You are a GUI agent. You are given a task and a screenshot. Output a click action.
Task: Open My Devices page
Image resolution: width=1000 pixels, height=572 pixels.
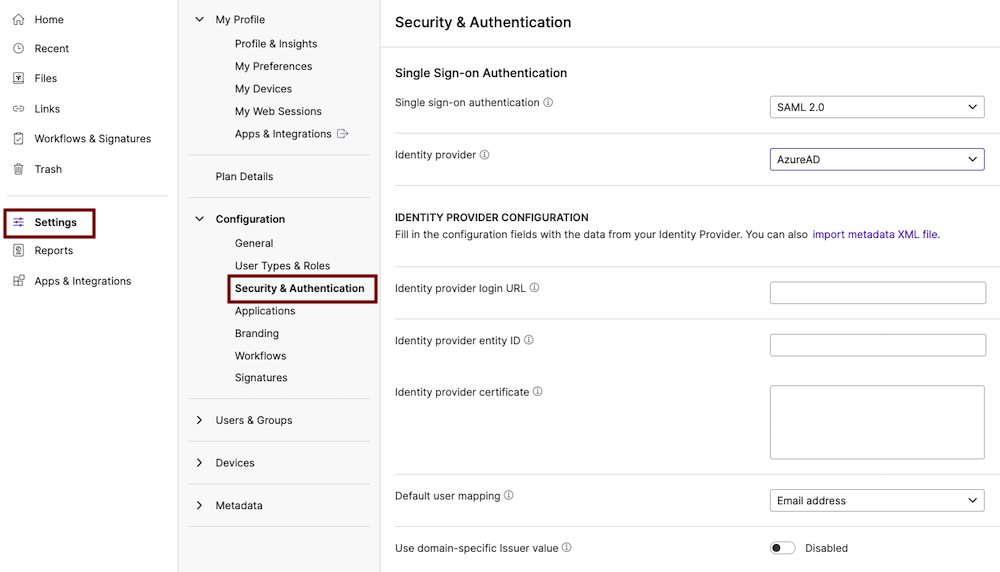[x=263, y=89]
